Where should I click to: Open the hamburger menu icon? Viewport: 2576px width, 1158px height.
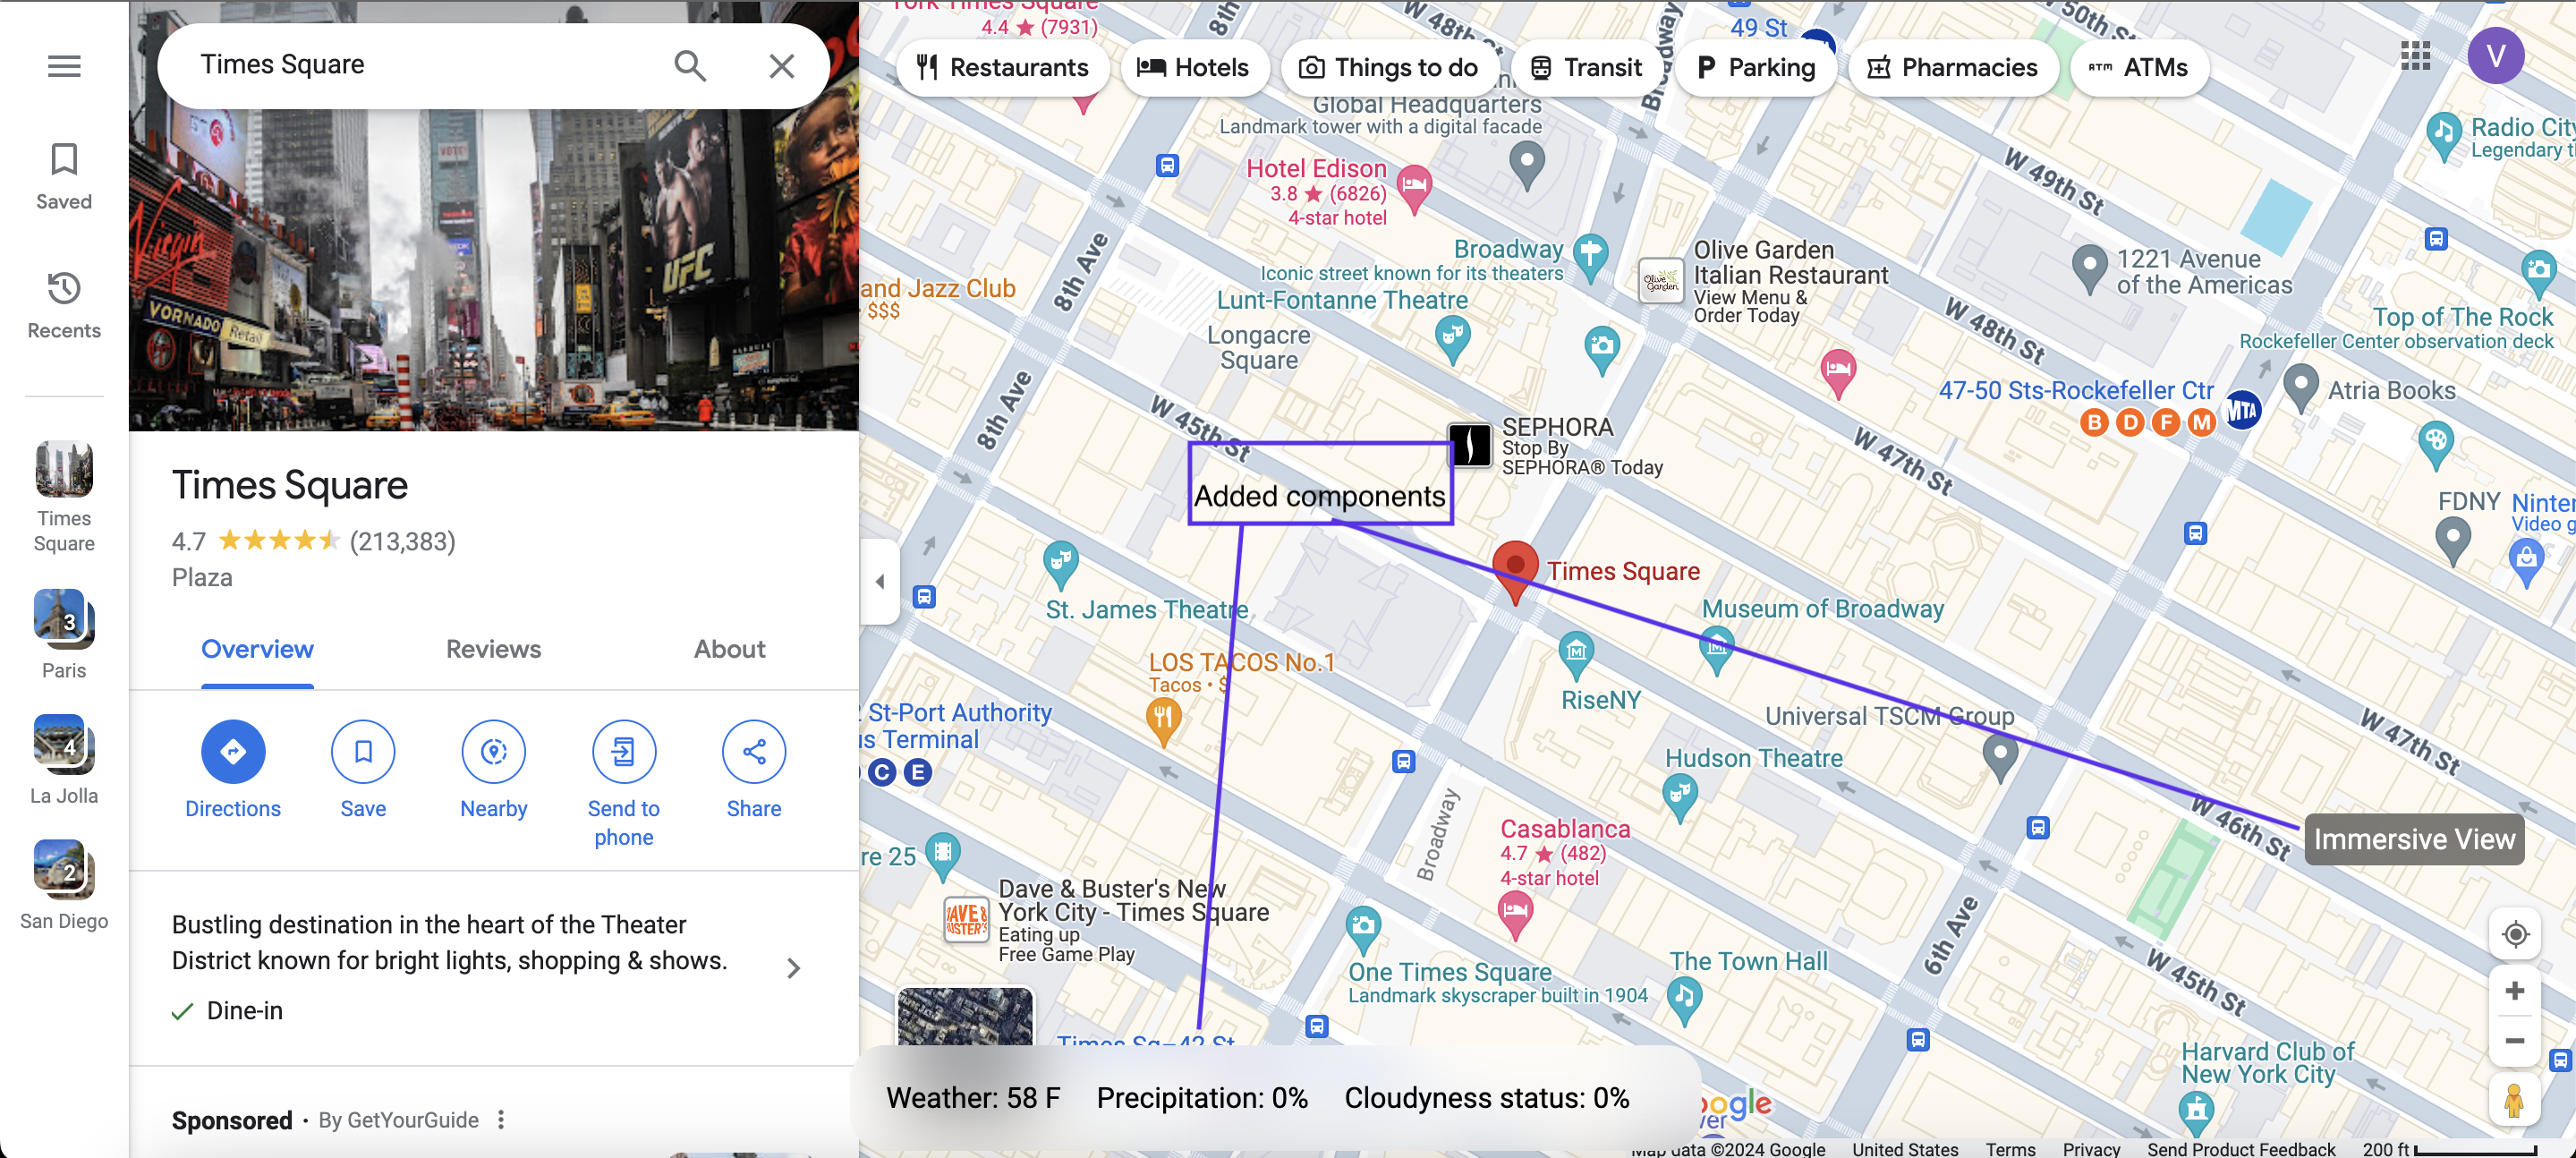tap(64, 66)
